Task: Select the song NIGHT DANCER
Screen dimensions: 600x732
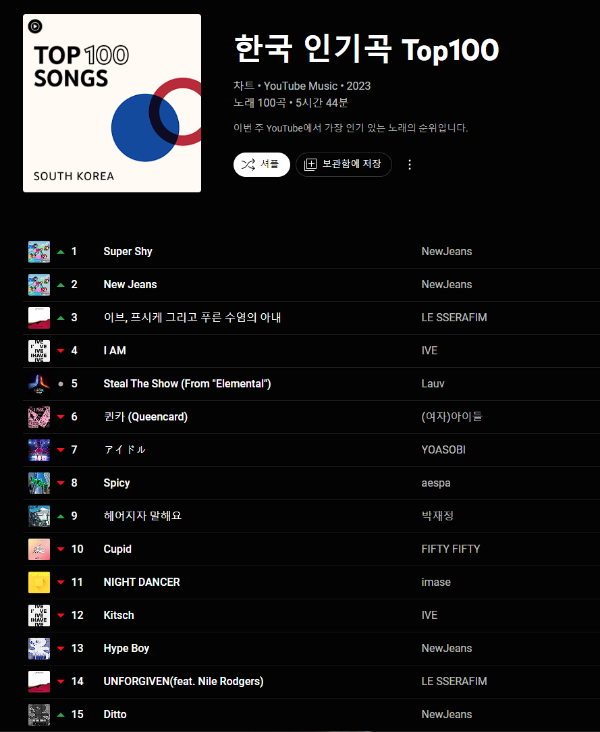Action: pos(141,582)
